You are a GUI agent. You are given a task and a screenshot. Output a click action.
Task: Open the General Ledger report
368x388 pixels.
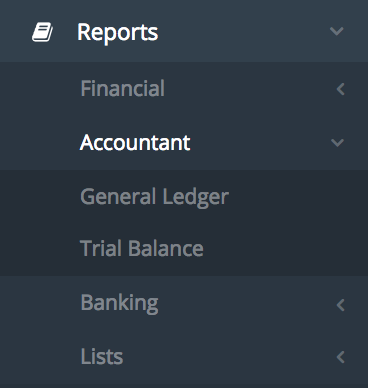pos(154,197)
